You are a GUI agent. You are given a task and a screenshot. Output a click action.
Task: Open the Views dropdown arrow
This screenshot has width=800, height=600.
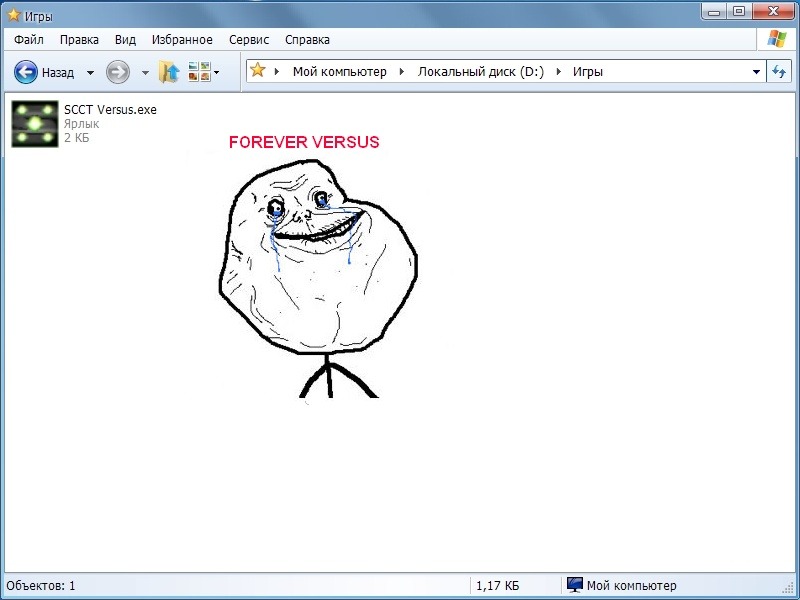click(217, 72)
